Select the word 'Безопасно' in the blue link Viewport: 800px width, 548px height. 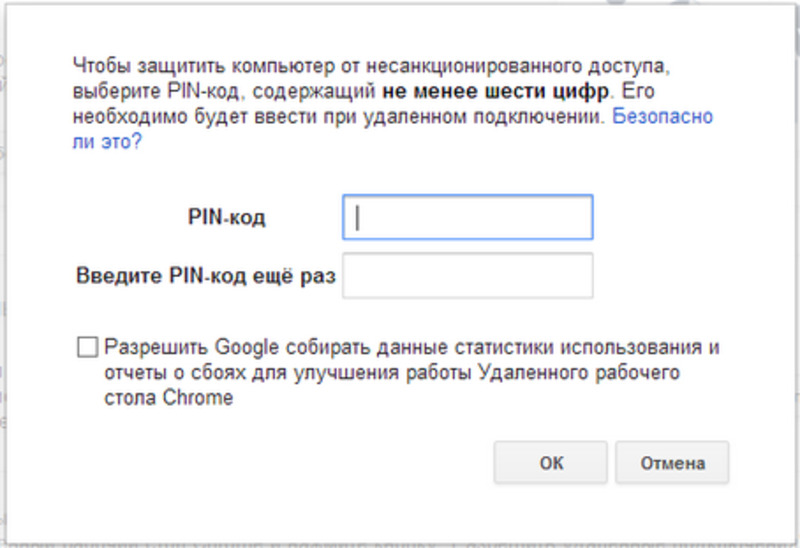[x=662, y=116]
